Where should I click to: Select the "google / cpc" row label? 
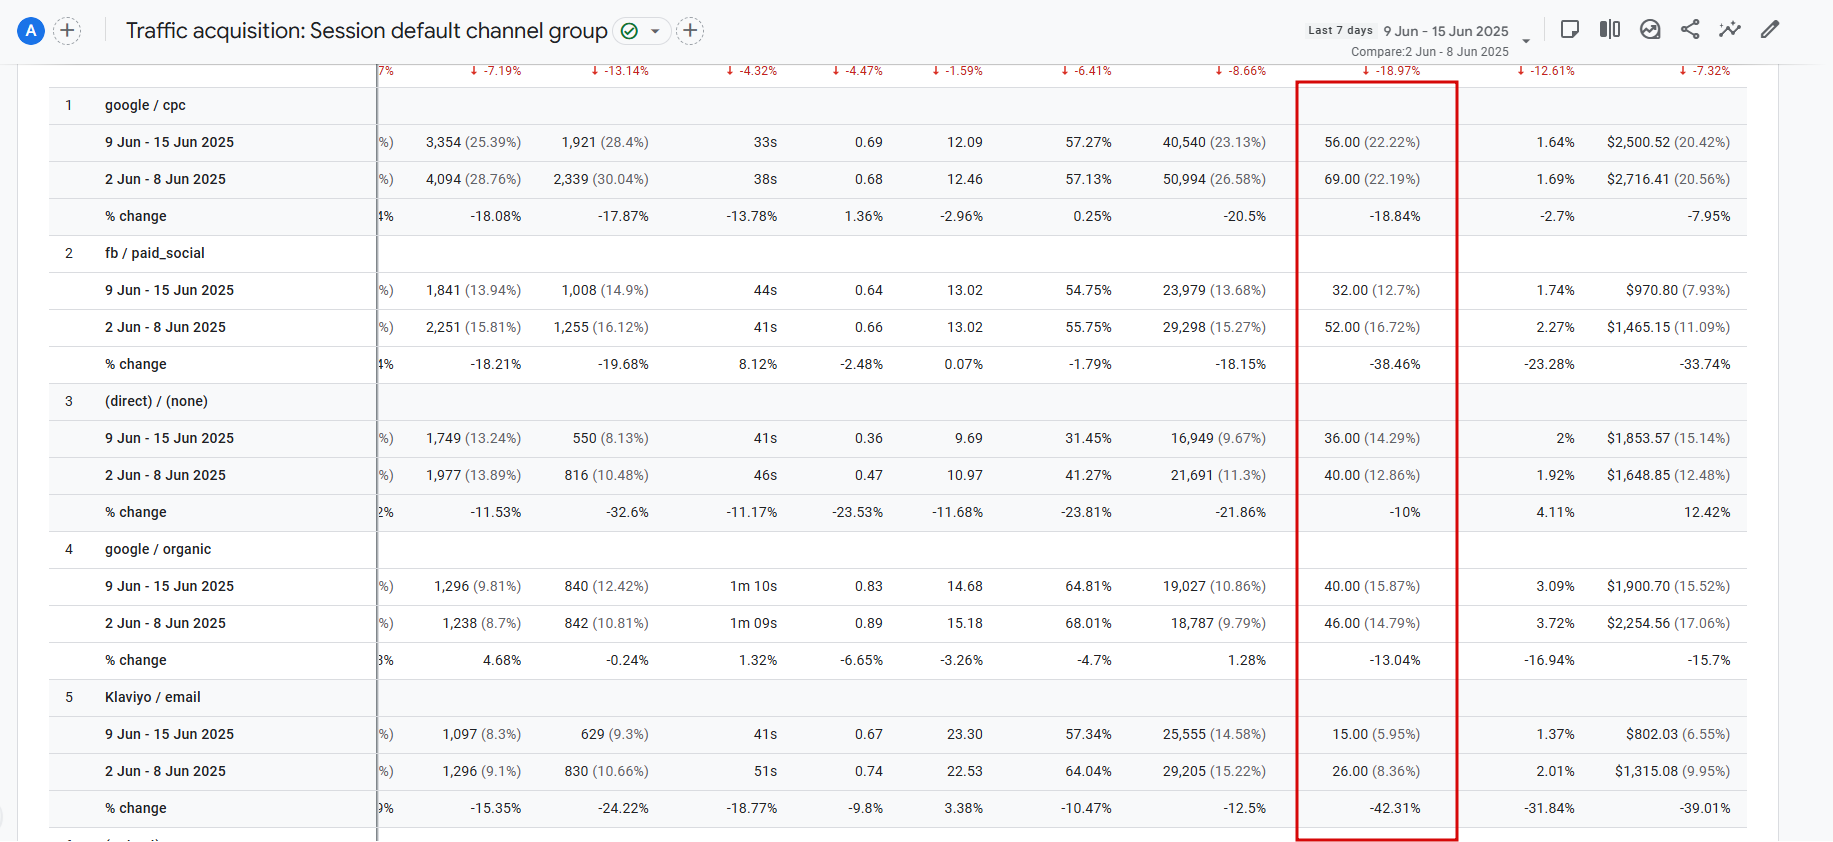coord(145,105)
